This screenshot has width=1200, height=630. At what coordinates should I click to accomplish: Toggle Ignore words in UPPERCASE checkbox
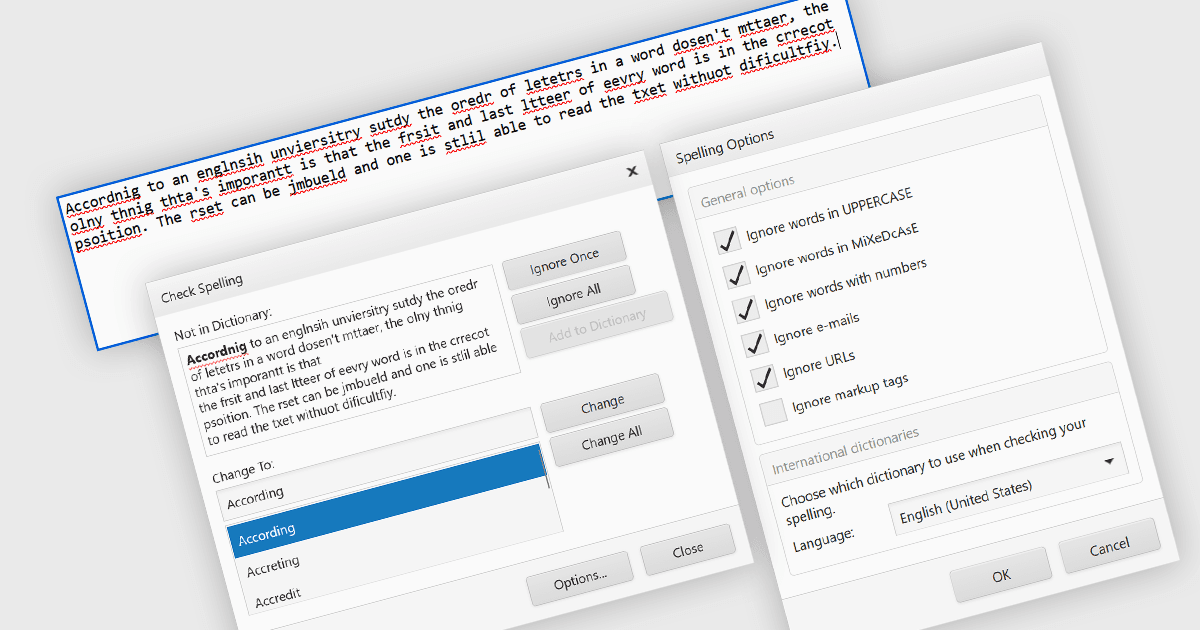727,241
